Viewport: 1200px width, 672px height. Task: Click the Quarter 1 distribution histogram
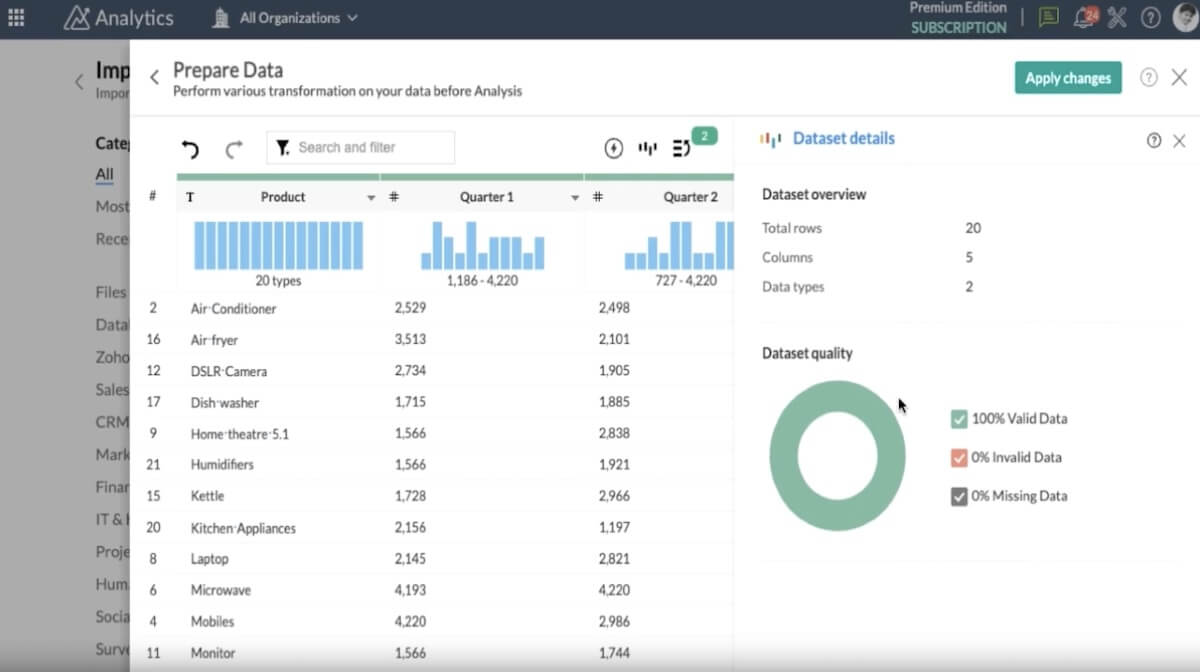point(483,246)
